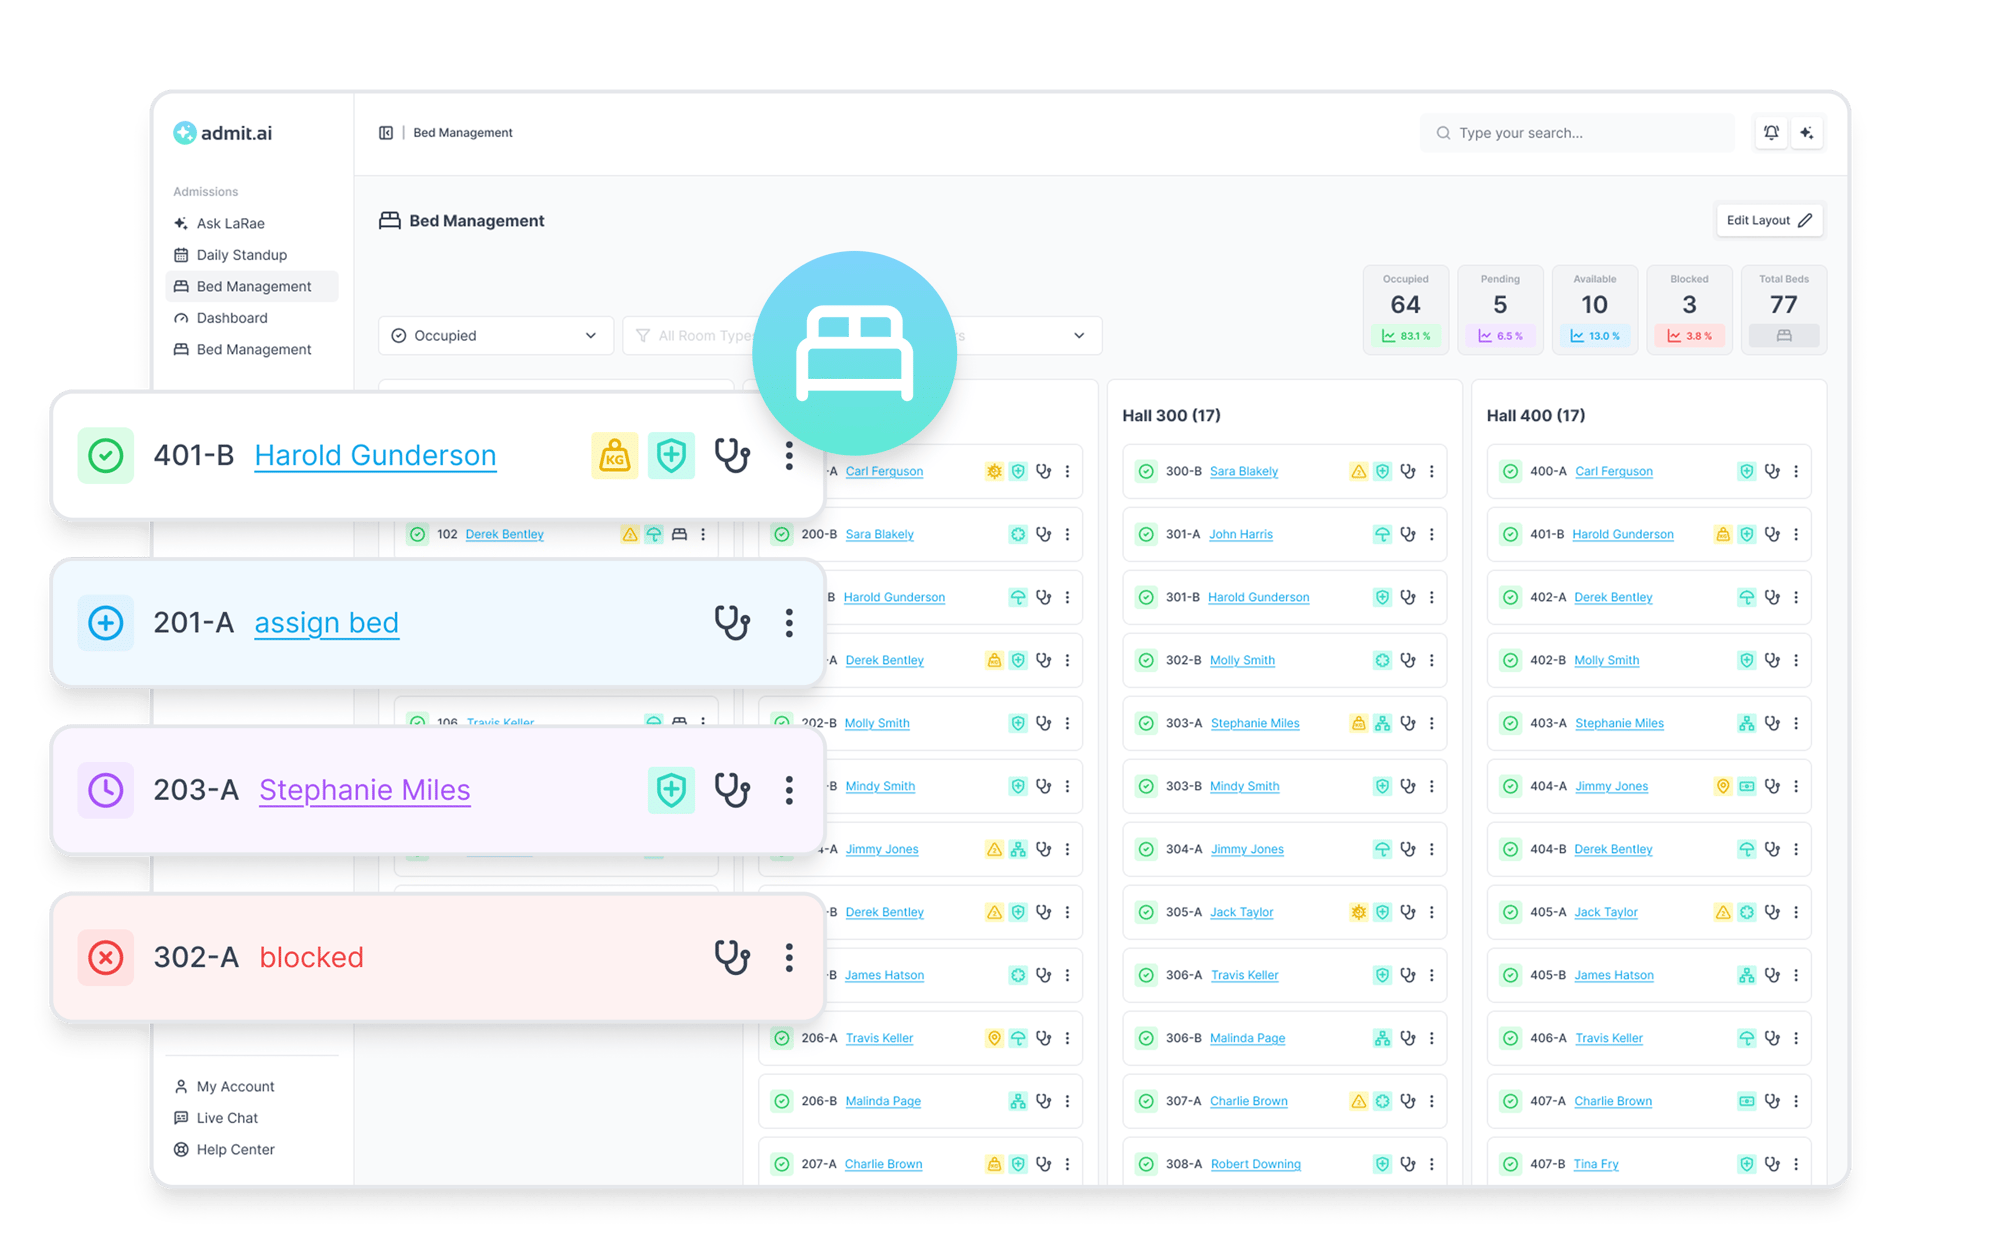Expand dropdown chevron right of bed icon
This screenshot has height=1238, width=2000.
pyautogui.click(x=1079, y=336)
